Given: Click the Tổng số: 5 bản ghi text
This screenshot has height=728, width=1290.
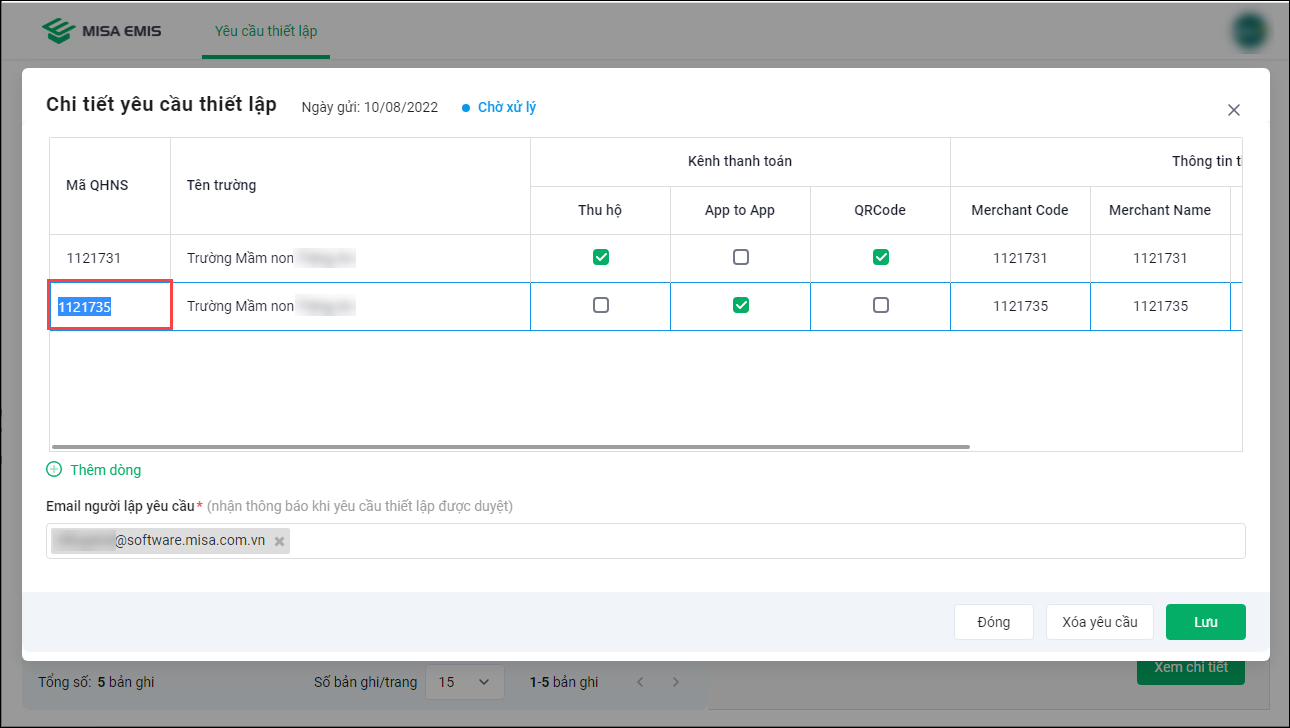Looking at the screenshot, I should (x=96, y=682).
